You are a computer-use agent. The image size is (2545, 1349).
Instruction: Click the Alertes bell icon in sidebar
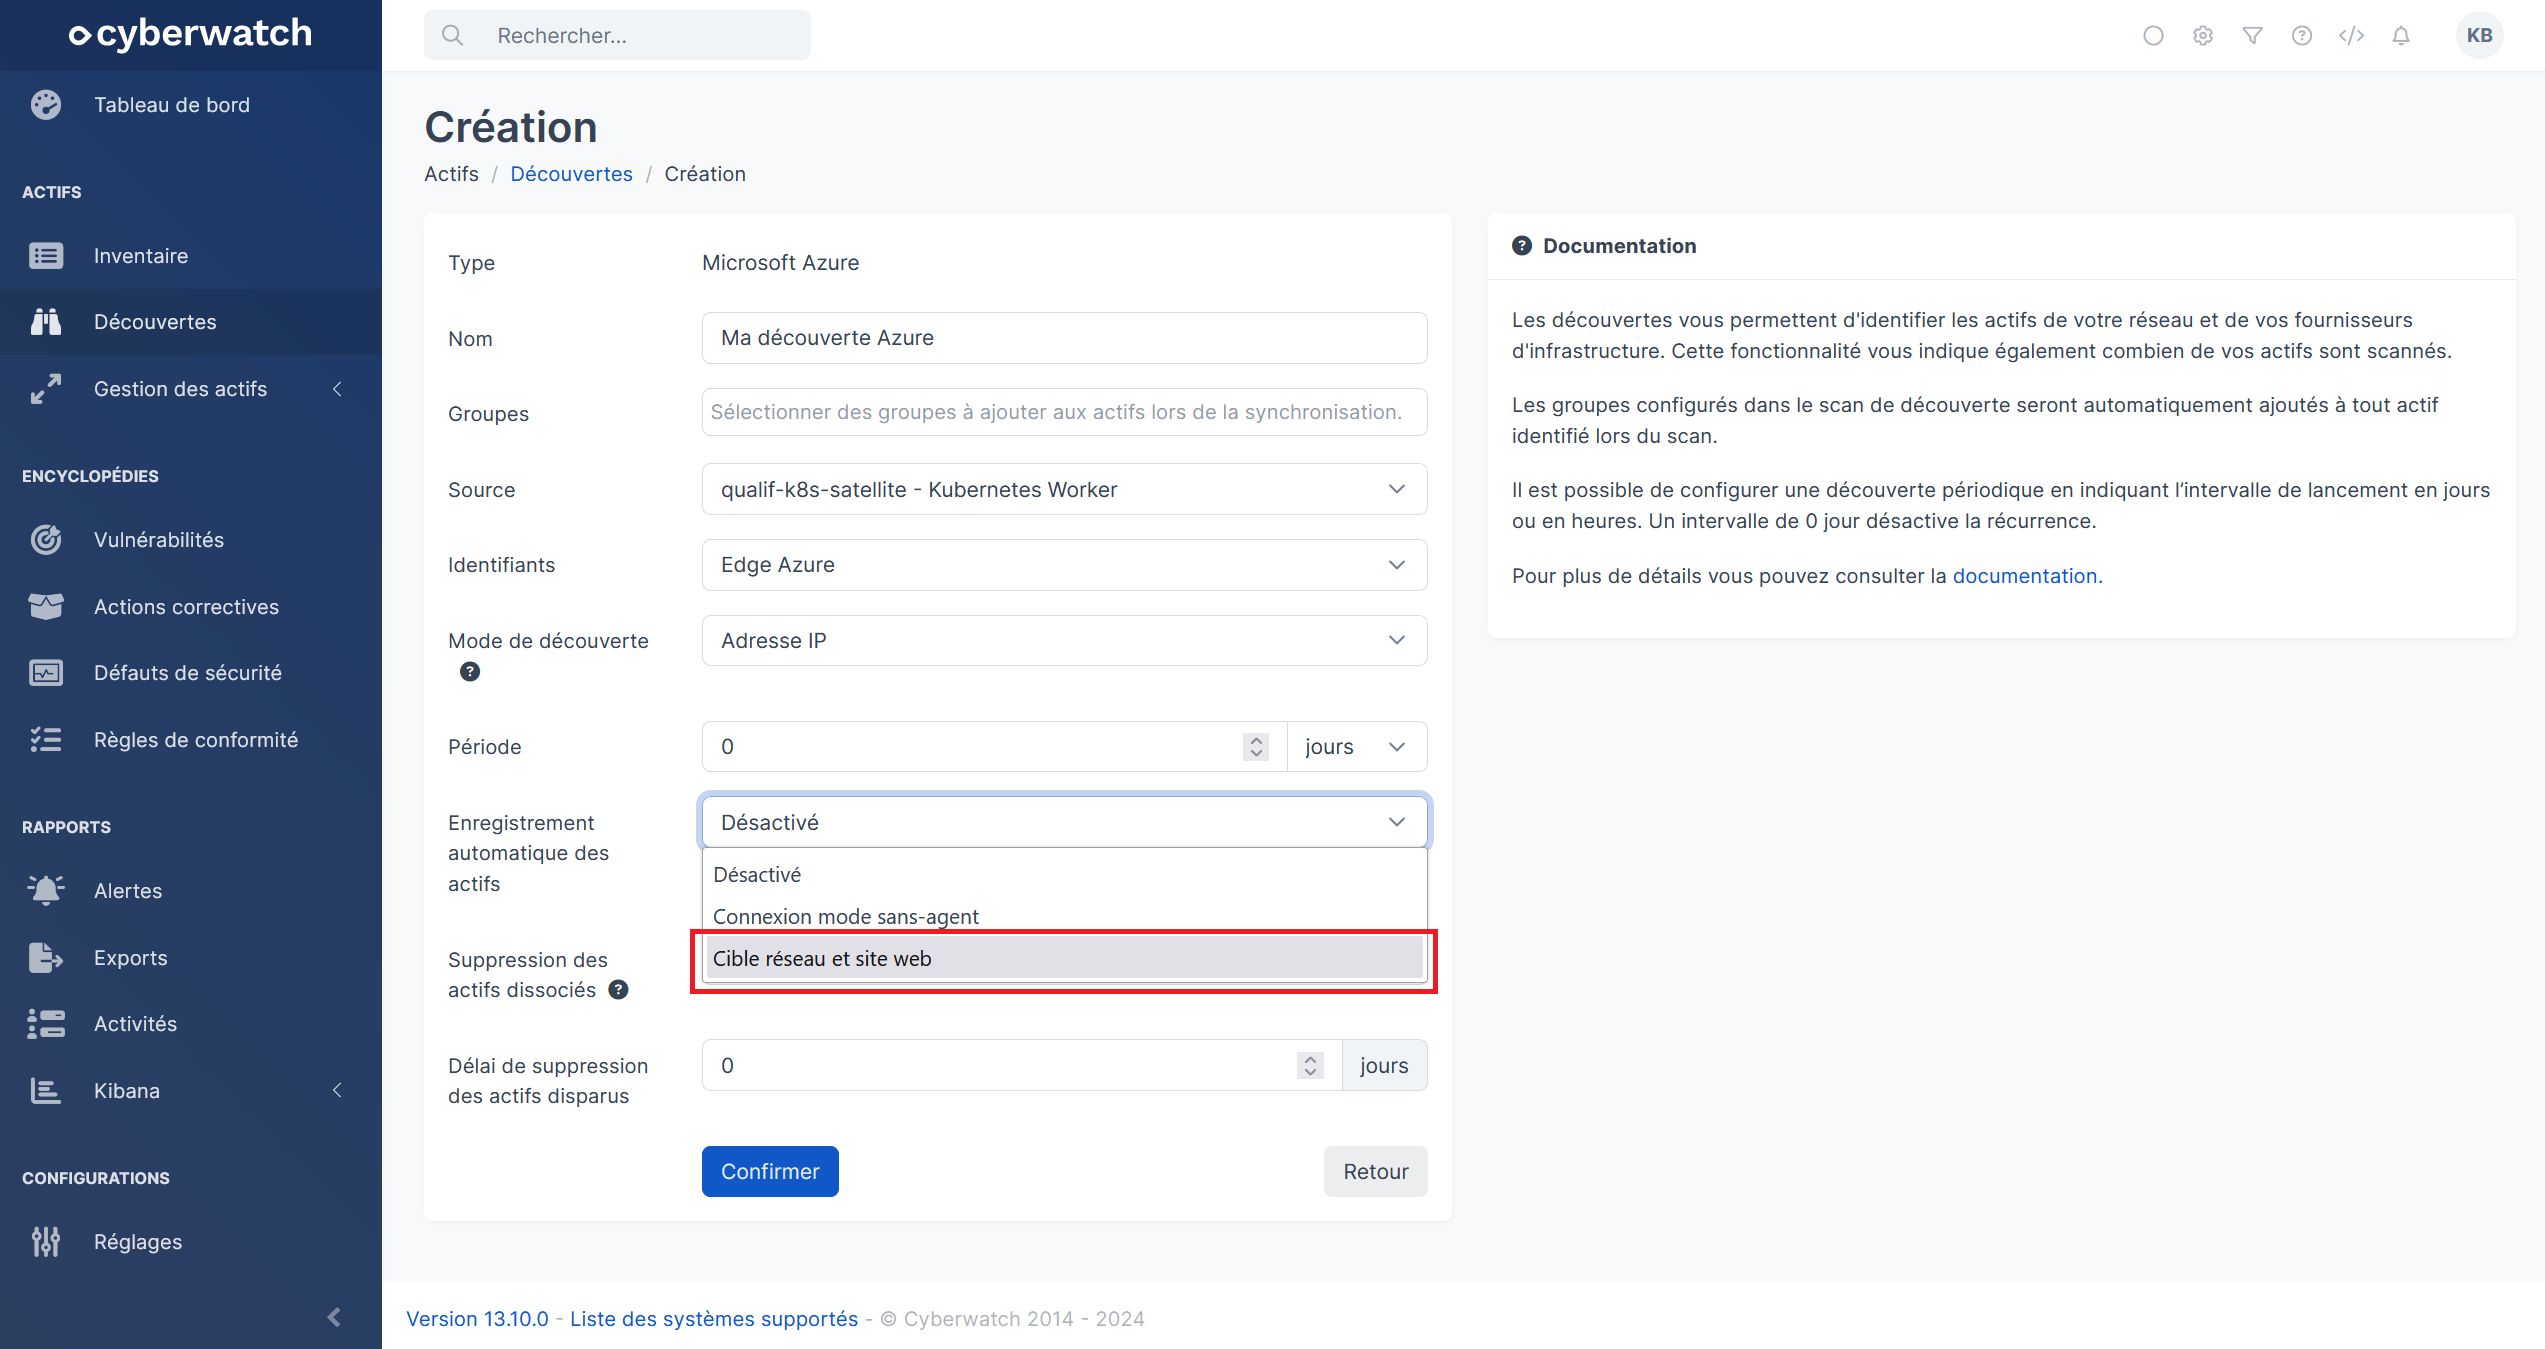coord(46,891)
